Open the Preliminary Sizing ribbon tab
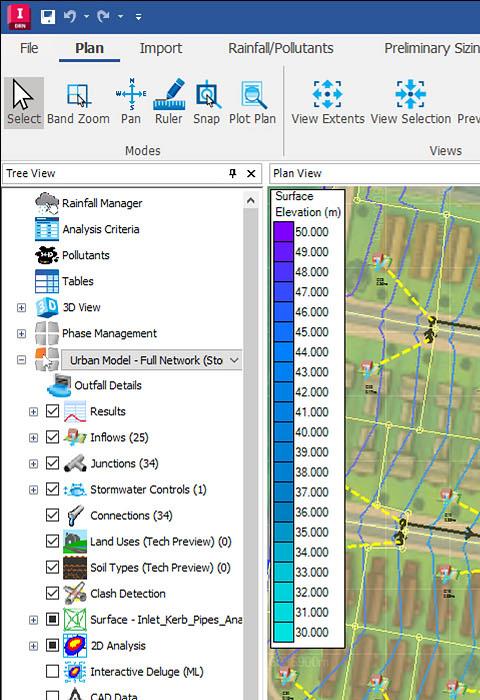Viewport: 480px width, 700px height. (x=431, y=48)
